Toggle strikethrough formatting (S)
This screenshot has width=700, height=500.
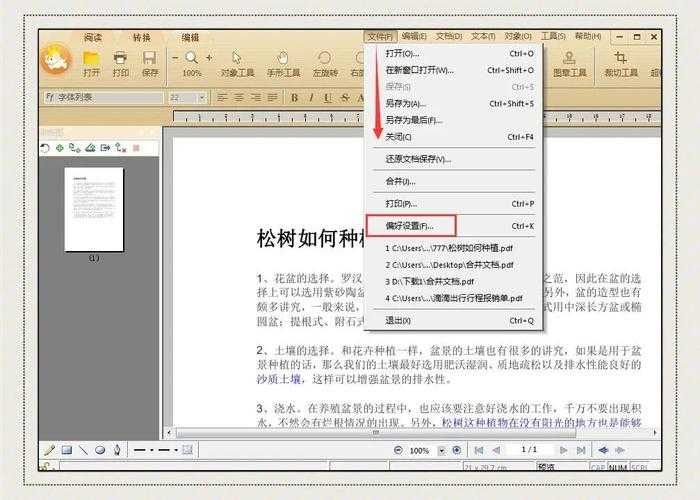click(345, 97)
